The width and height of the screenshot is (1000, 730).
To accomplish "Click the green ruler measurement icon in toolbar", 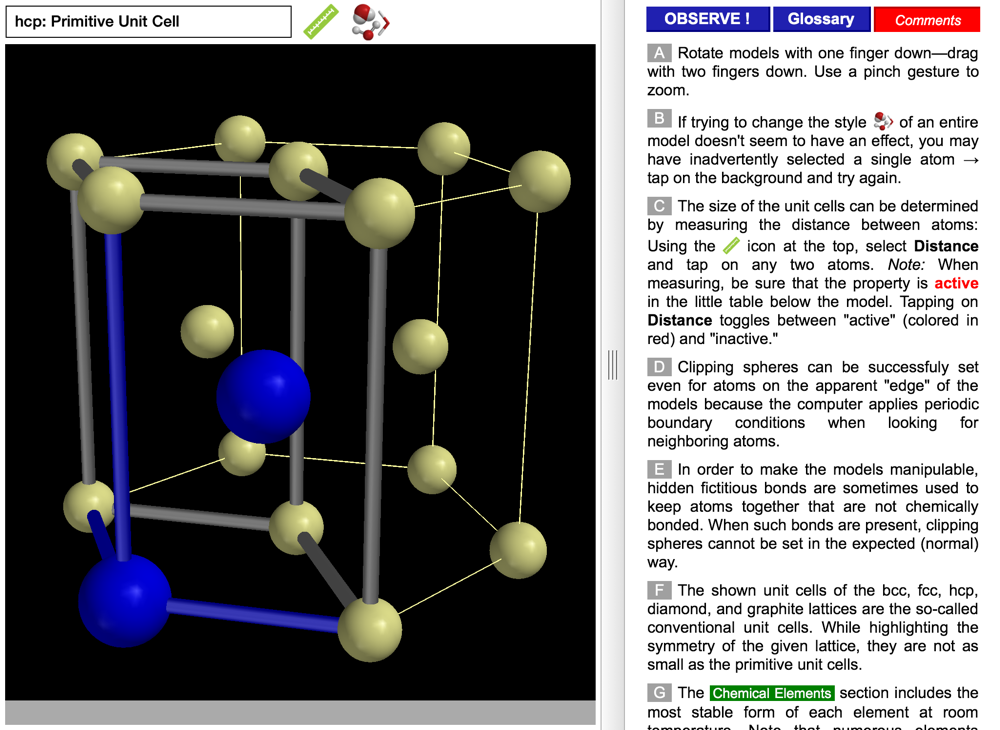I will pyautogui.click(x=321, y=21).
